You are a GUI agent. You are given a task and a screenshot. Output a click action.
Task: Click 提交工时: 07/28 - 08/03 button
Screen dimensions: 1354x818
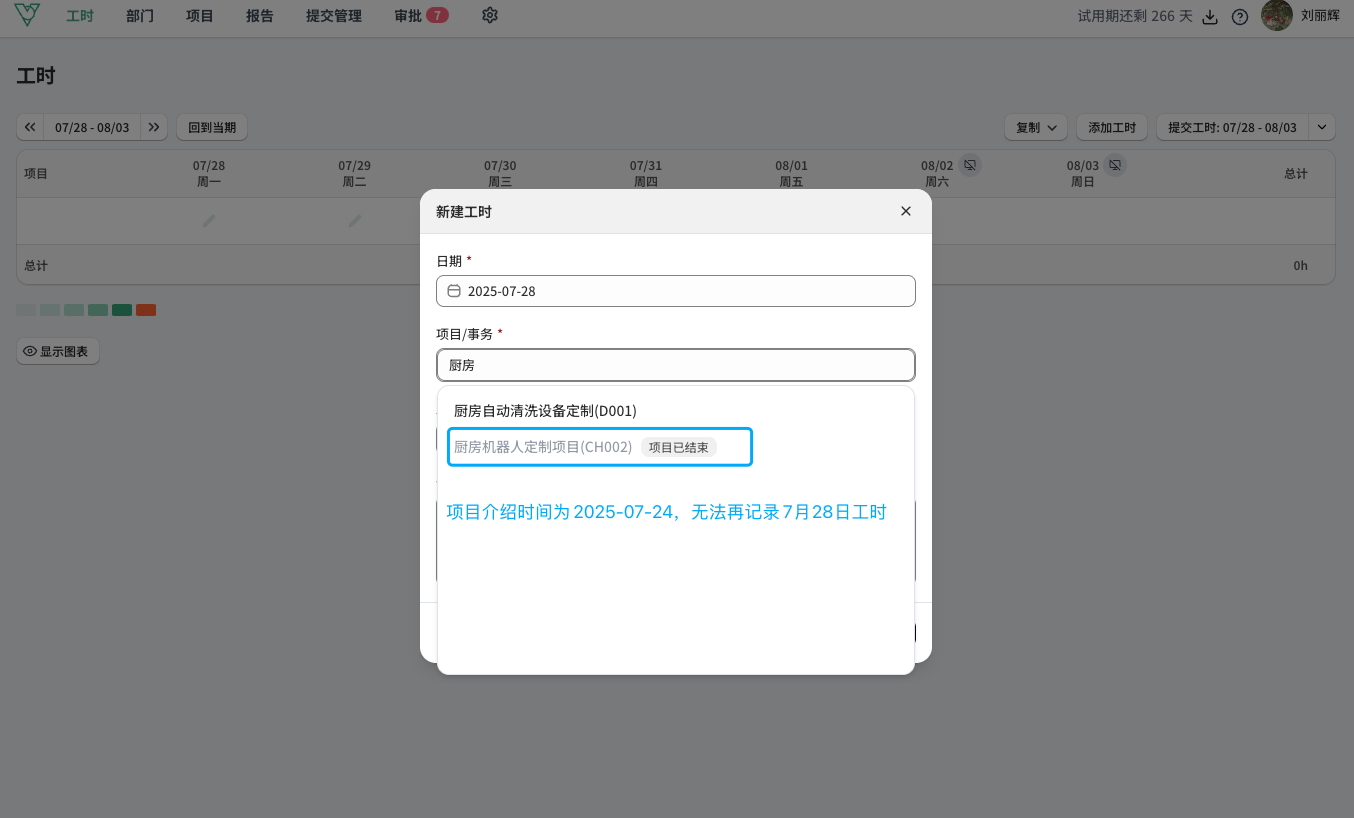[1232, 127]
